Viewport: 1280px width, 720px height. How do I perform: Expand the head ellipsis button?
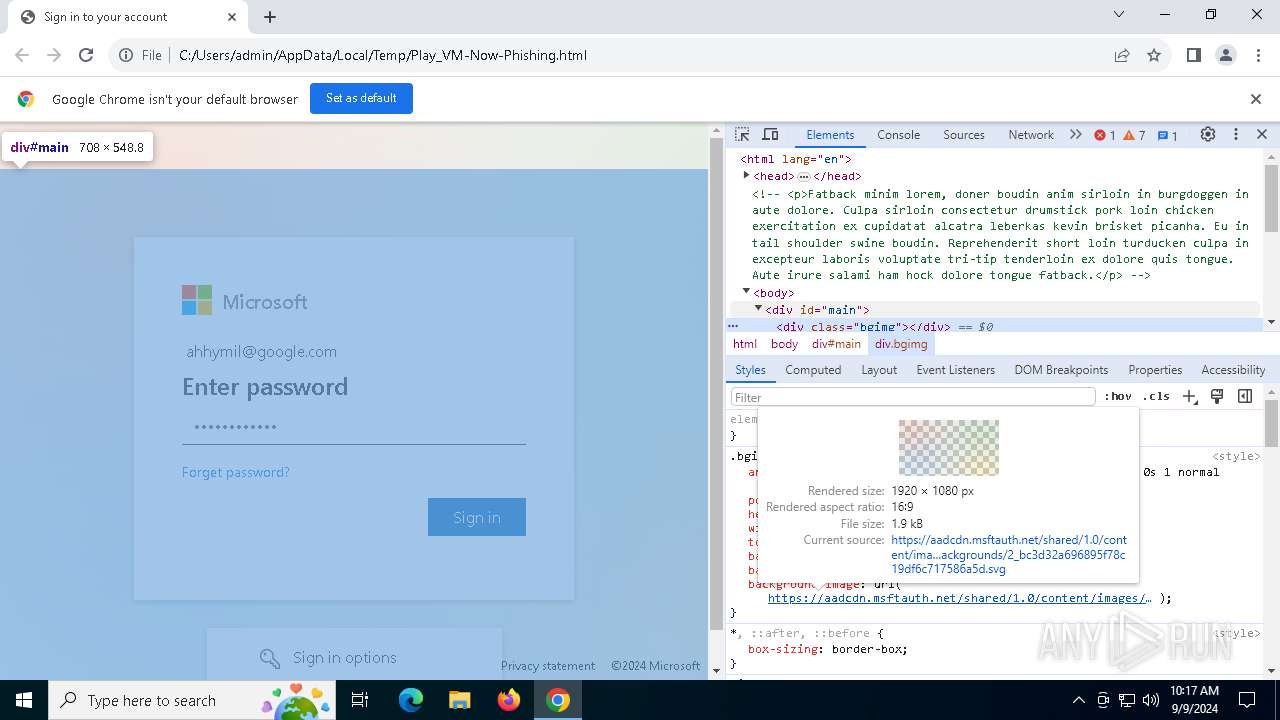pyautogui.click(x=803, y=176)
